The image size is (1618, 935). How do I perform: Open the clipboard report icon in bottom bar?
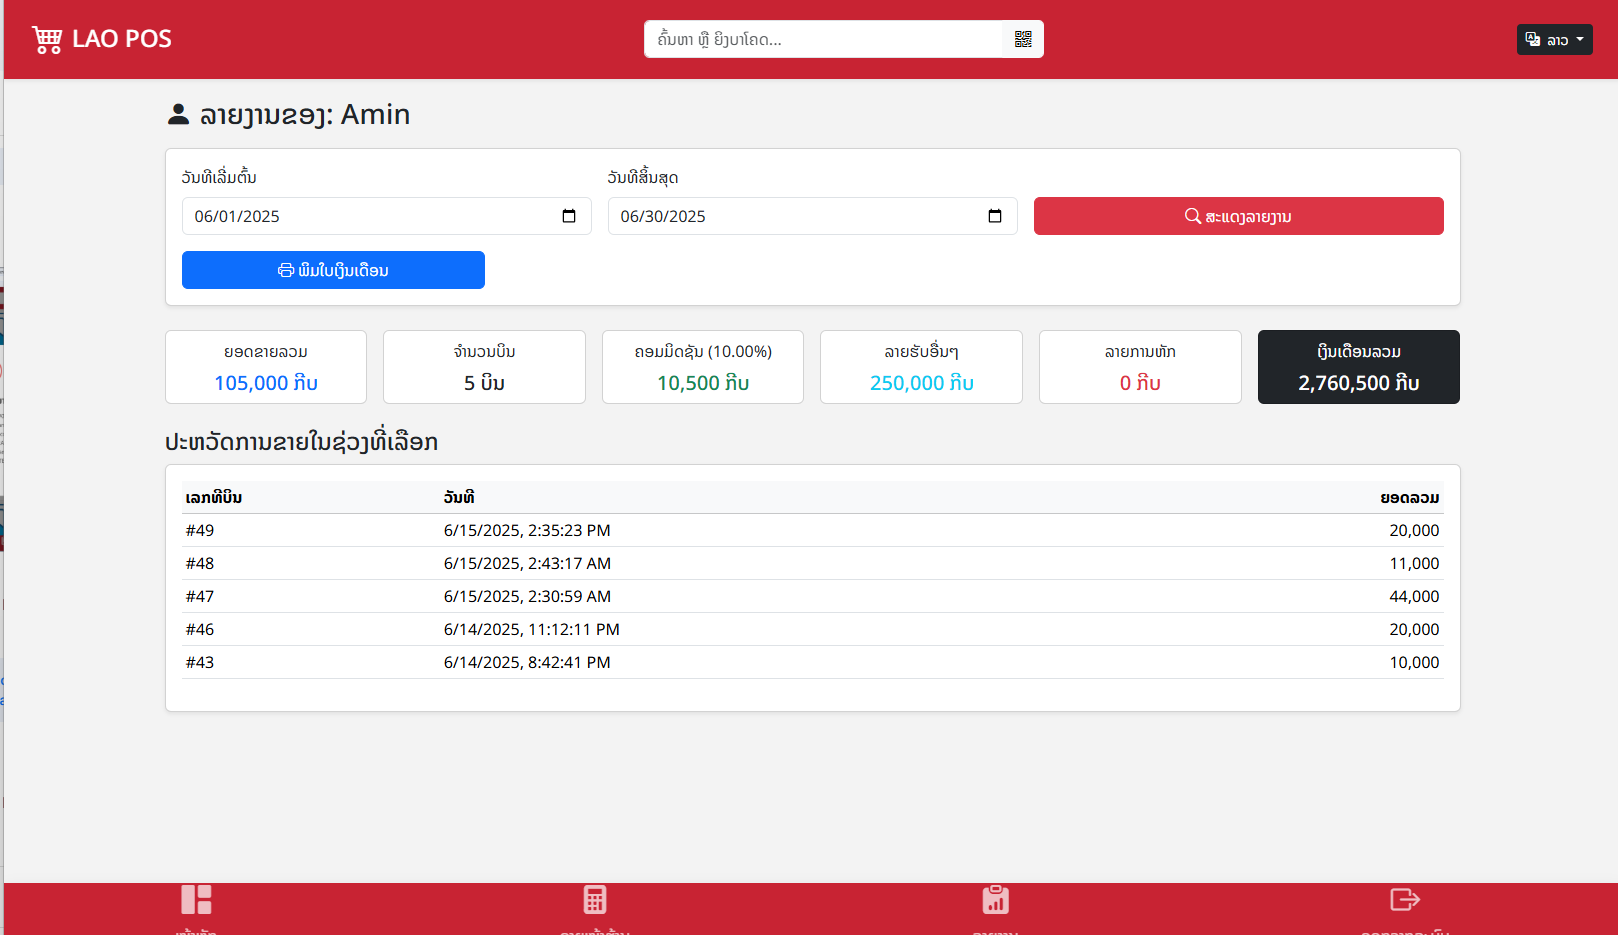995,900
